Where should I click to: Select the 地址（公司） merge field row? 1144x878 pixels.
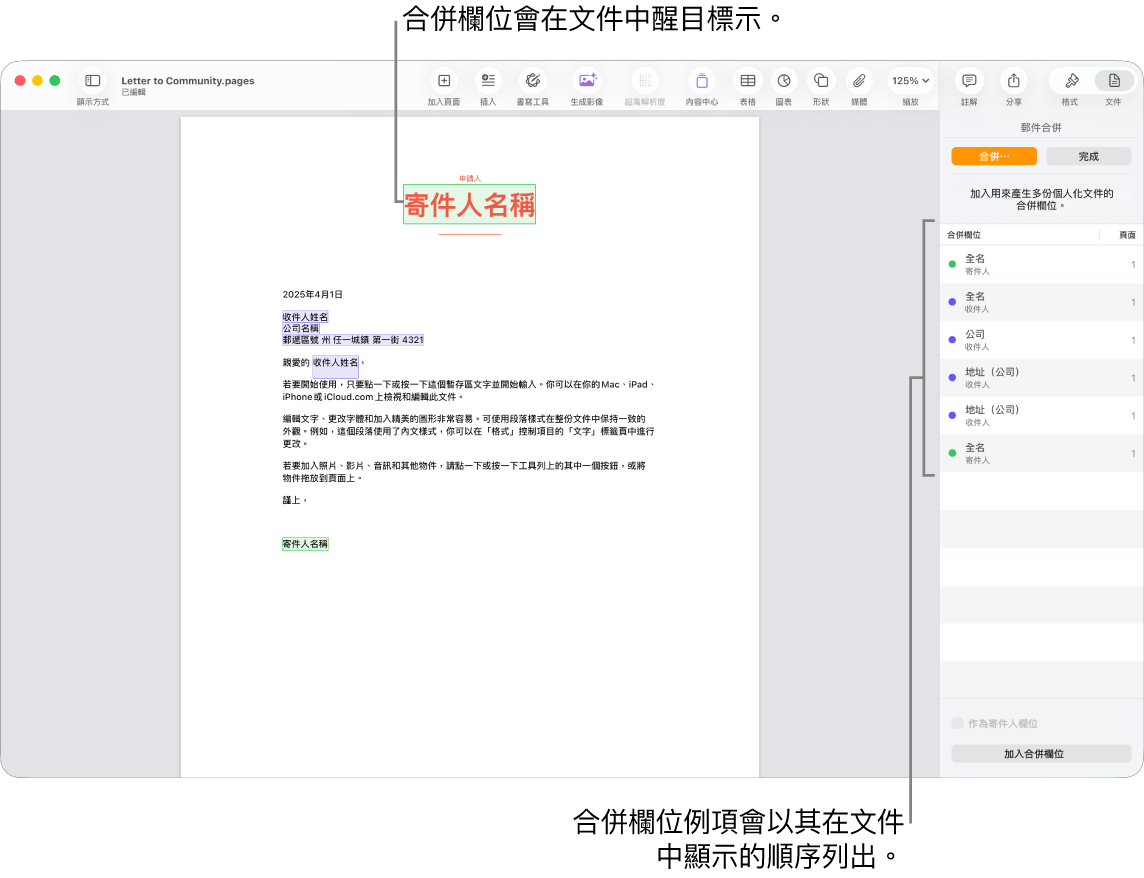point(1020,378)
